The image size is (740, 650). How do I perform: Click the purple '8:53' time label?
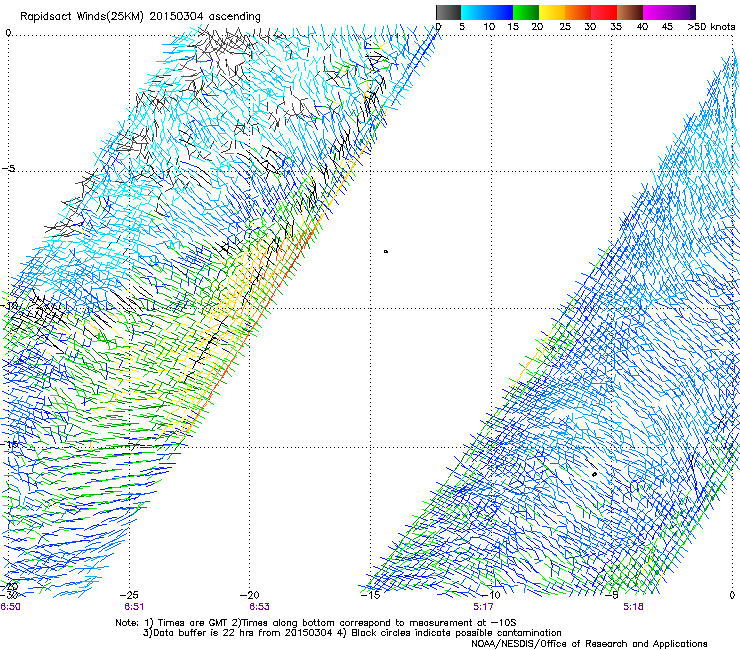click(x=259, y=607)
